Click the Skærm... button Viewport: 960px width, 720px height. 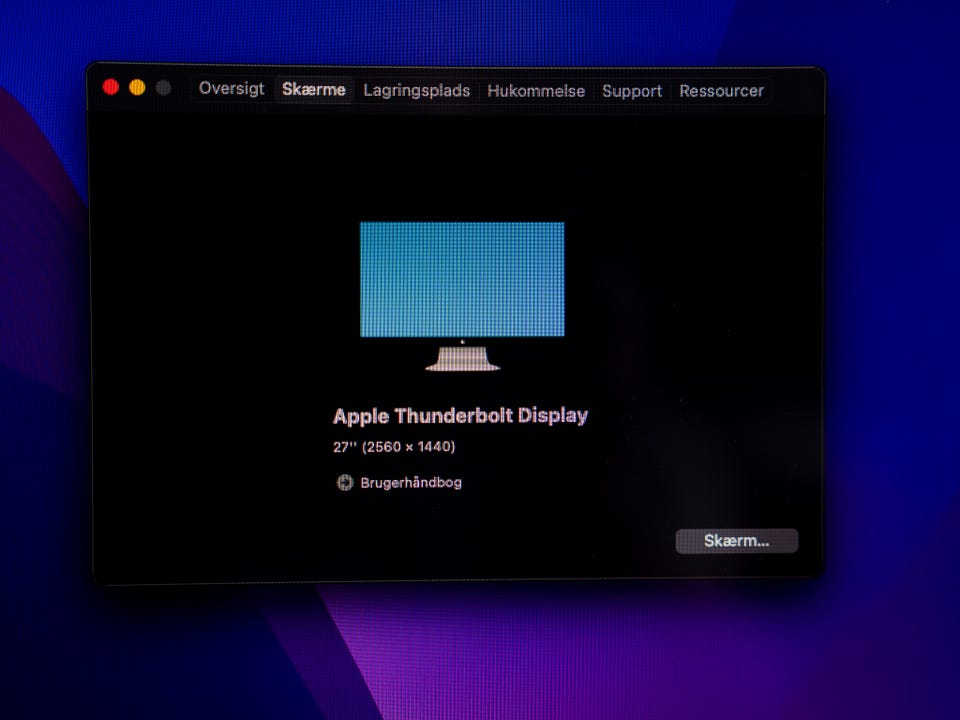(737, 541)
